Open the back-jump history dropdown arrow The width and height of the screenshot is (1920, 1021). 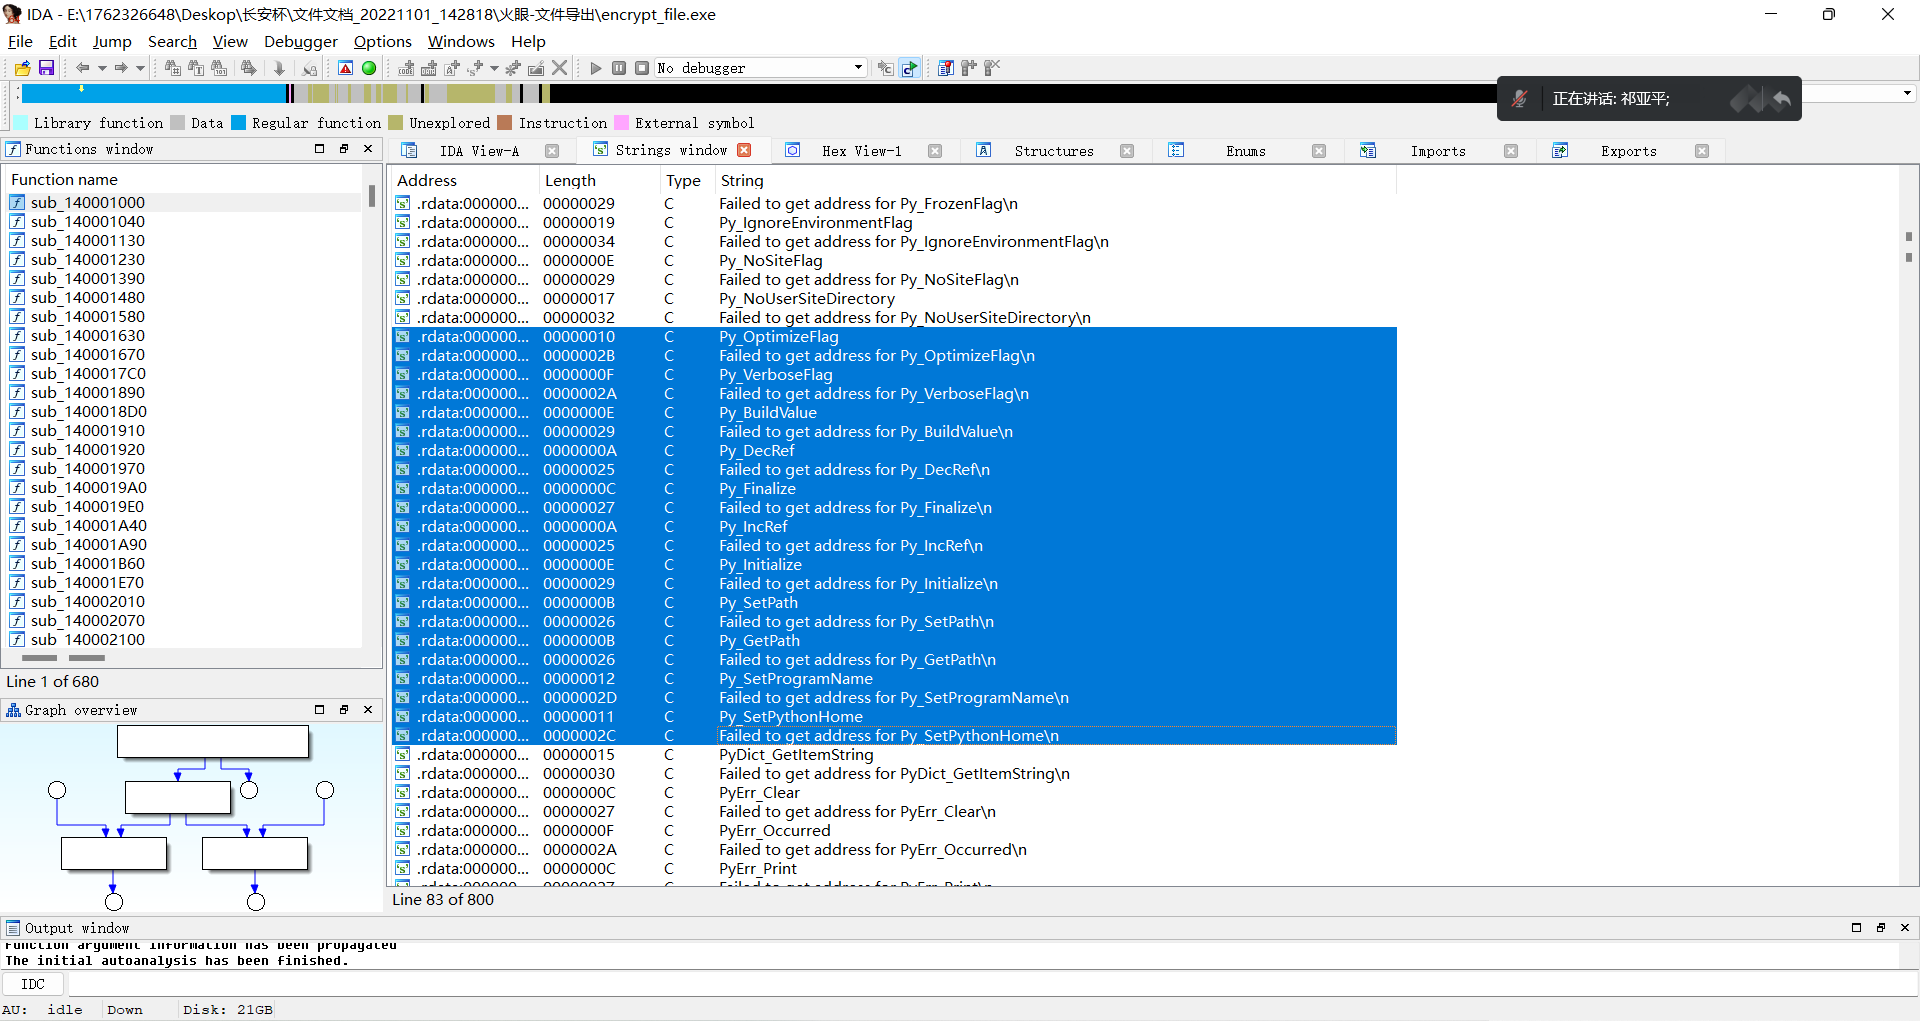(x=102, y=68)
